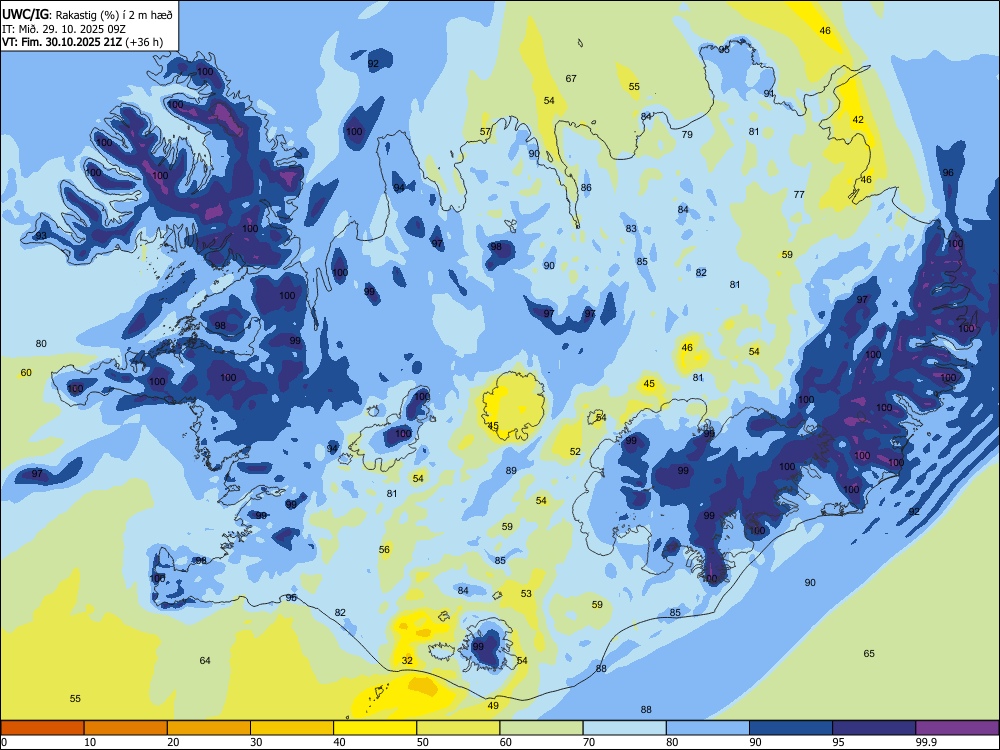Click the pale green 60–70 legend swatch
The image size is (1000, 750).
click(541, 728)
